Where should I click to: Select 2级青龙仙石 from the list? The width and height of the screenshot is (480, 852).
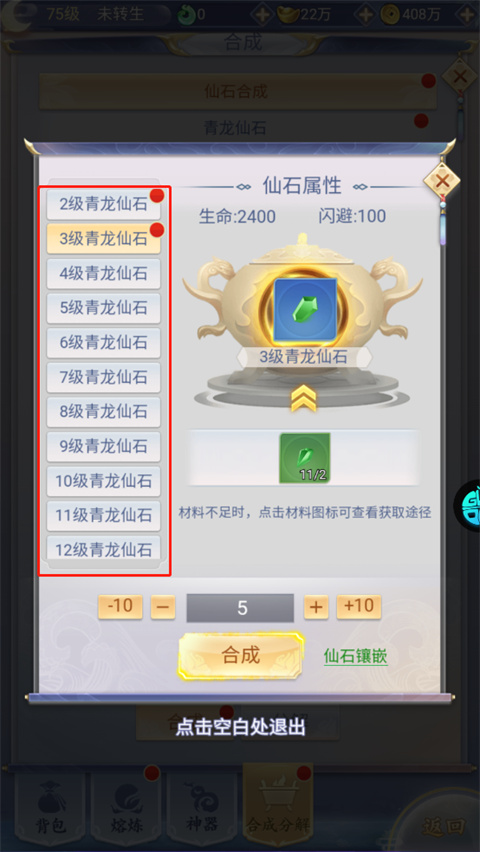click(x=103, y=204)
